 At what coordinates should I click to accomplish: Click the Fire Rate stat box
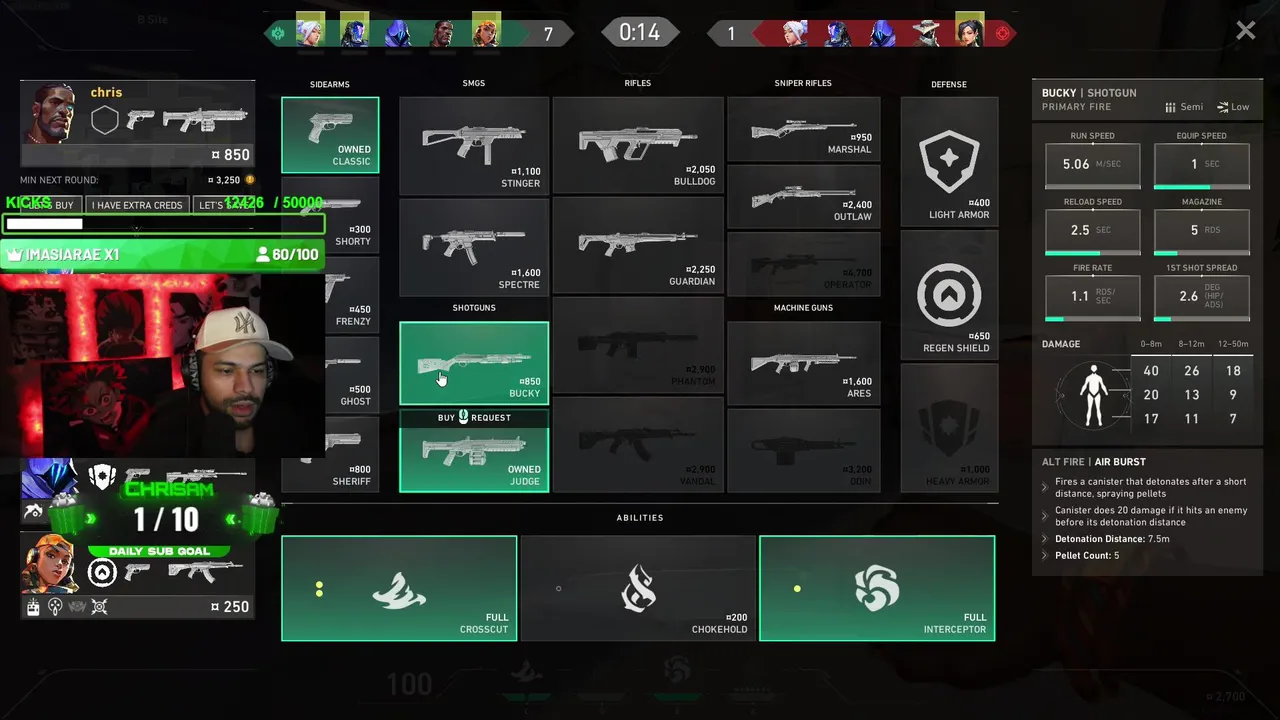(x=1093, y=298)
